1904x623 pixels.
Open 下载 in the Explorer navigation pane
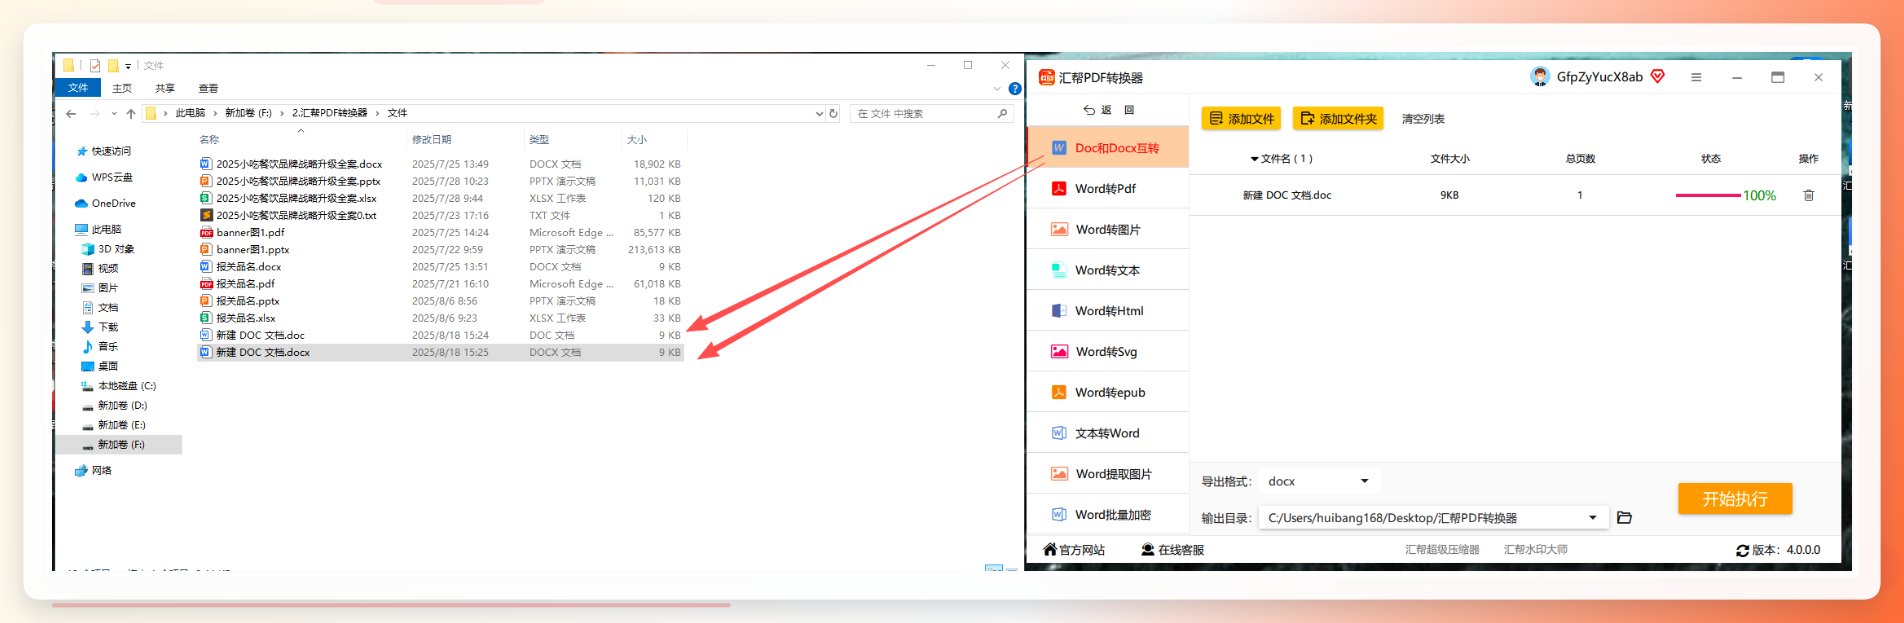click(x=108, y=327)
